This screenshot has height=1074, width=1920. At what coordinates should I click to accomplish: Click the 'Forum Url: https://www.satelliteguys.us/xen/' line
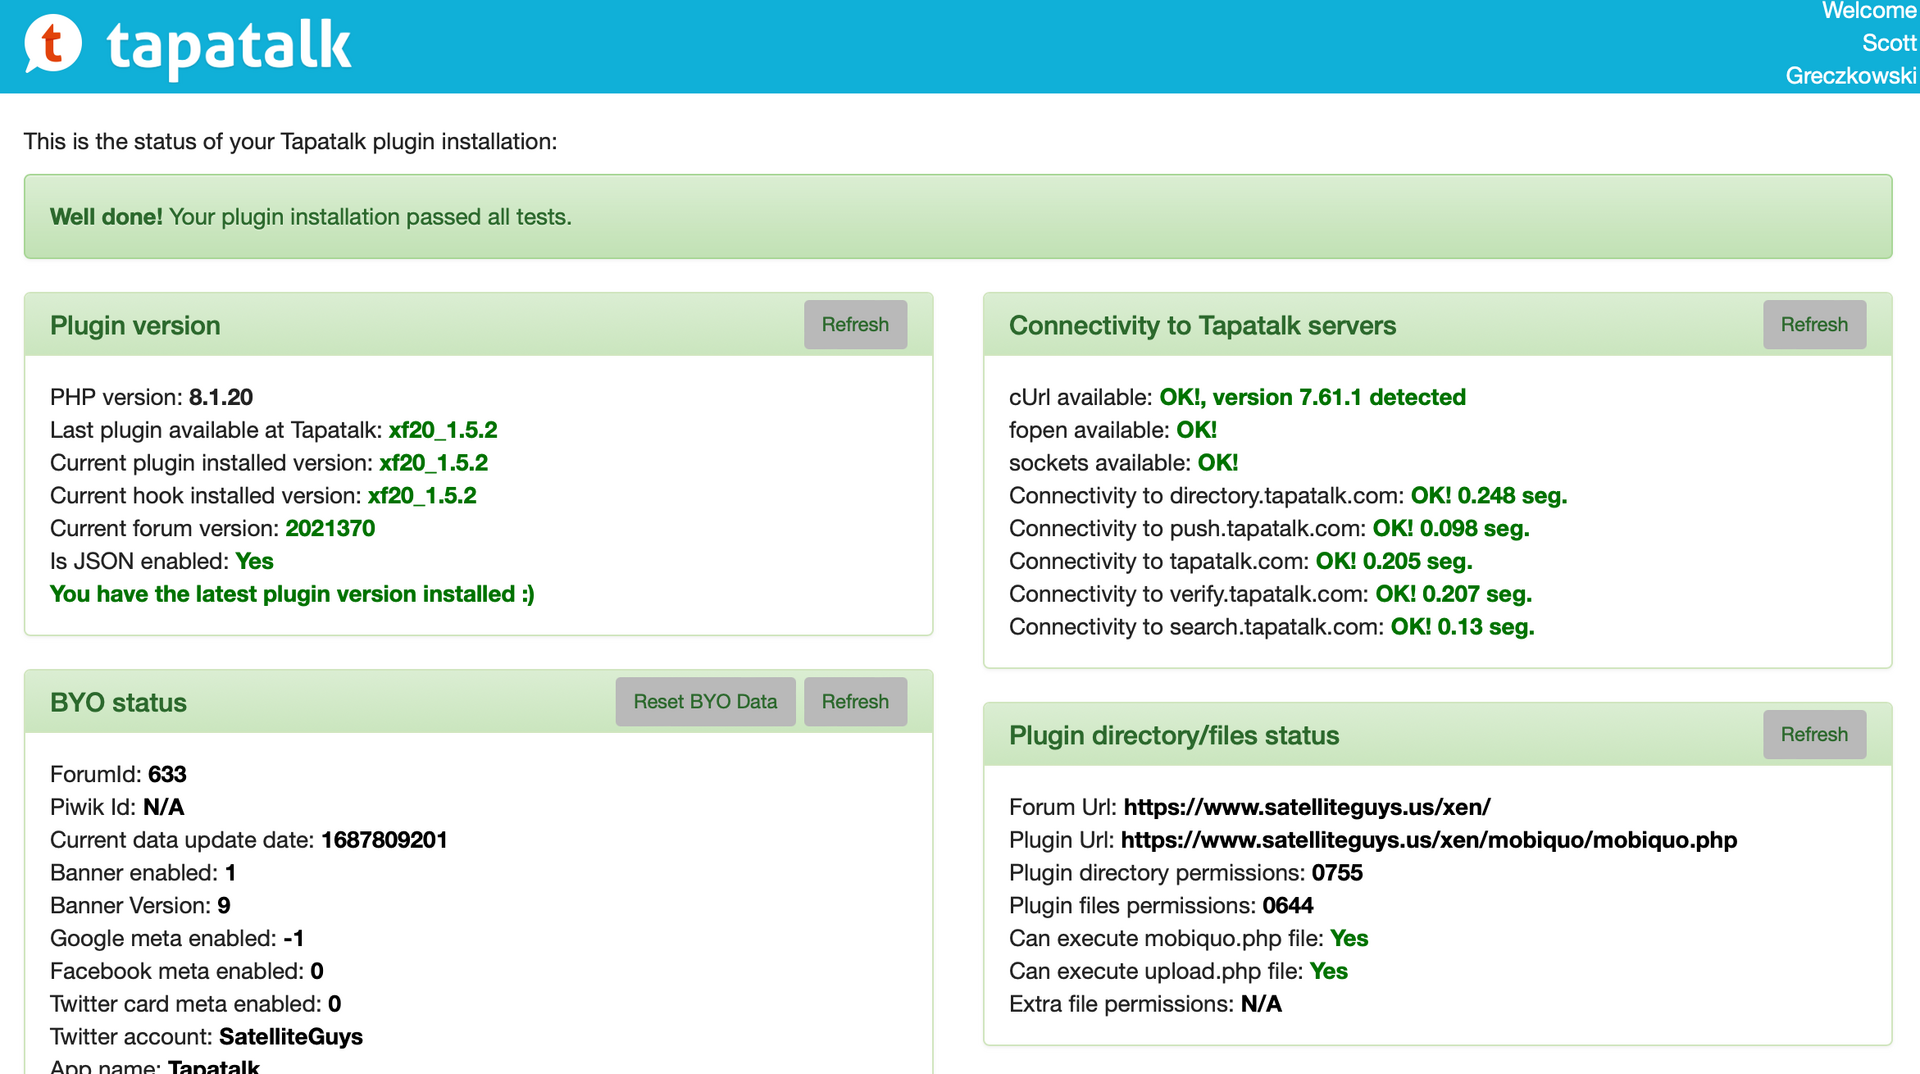1250,807
